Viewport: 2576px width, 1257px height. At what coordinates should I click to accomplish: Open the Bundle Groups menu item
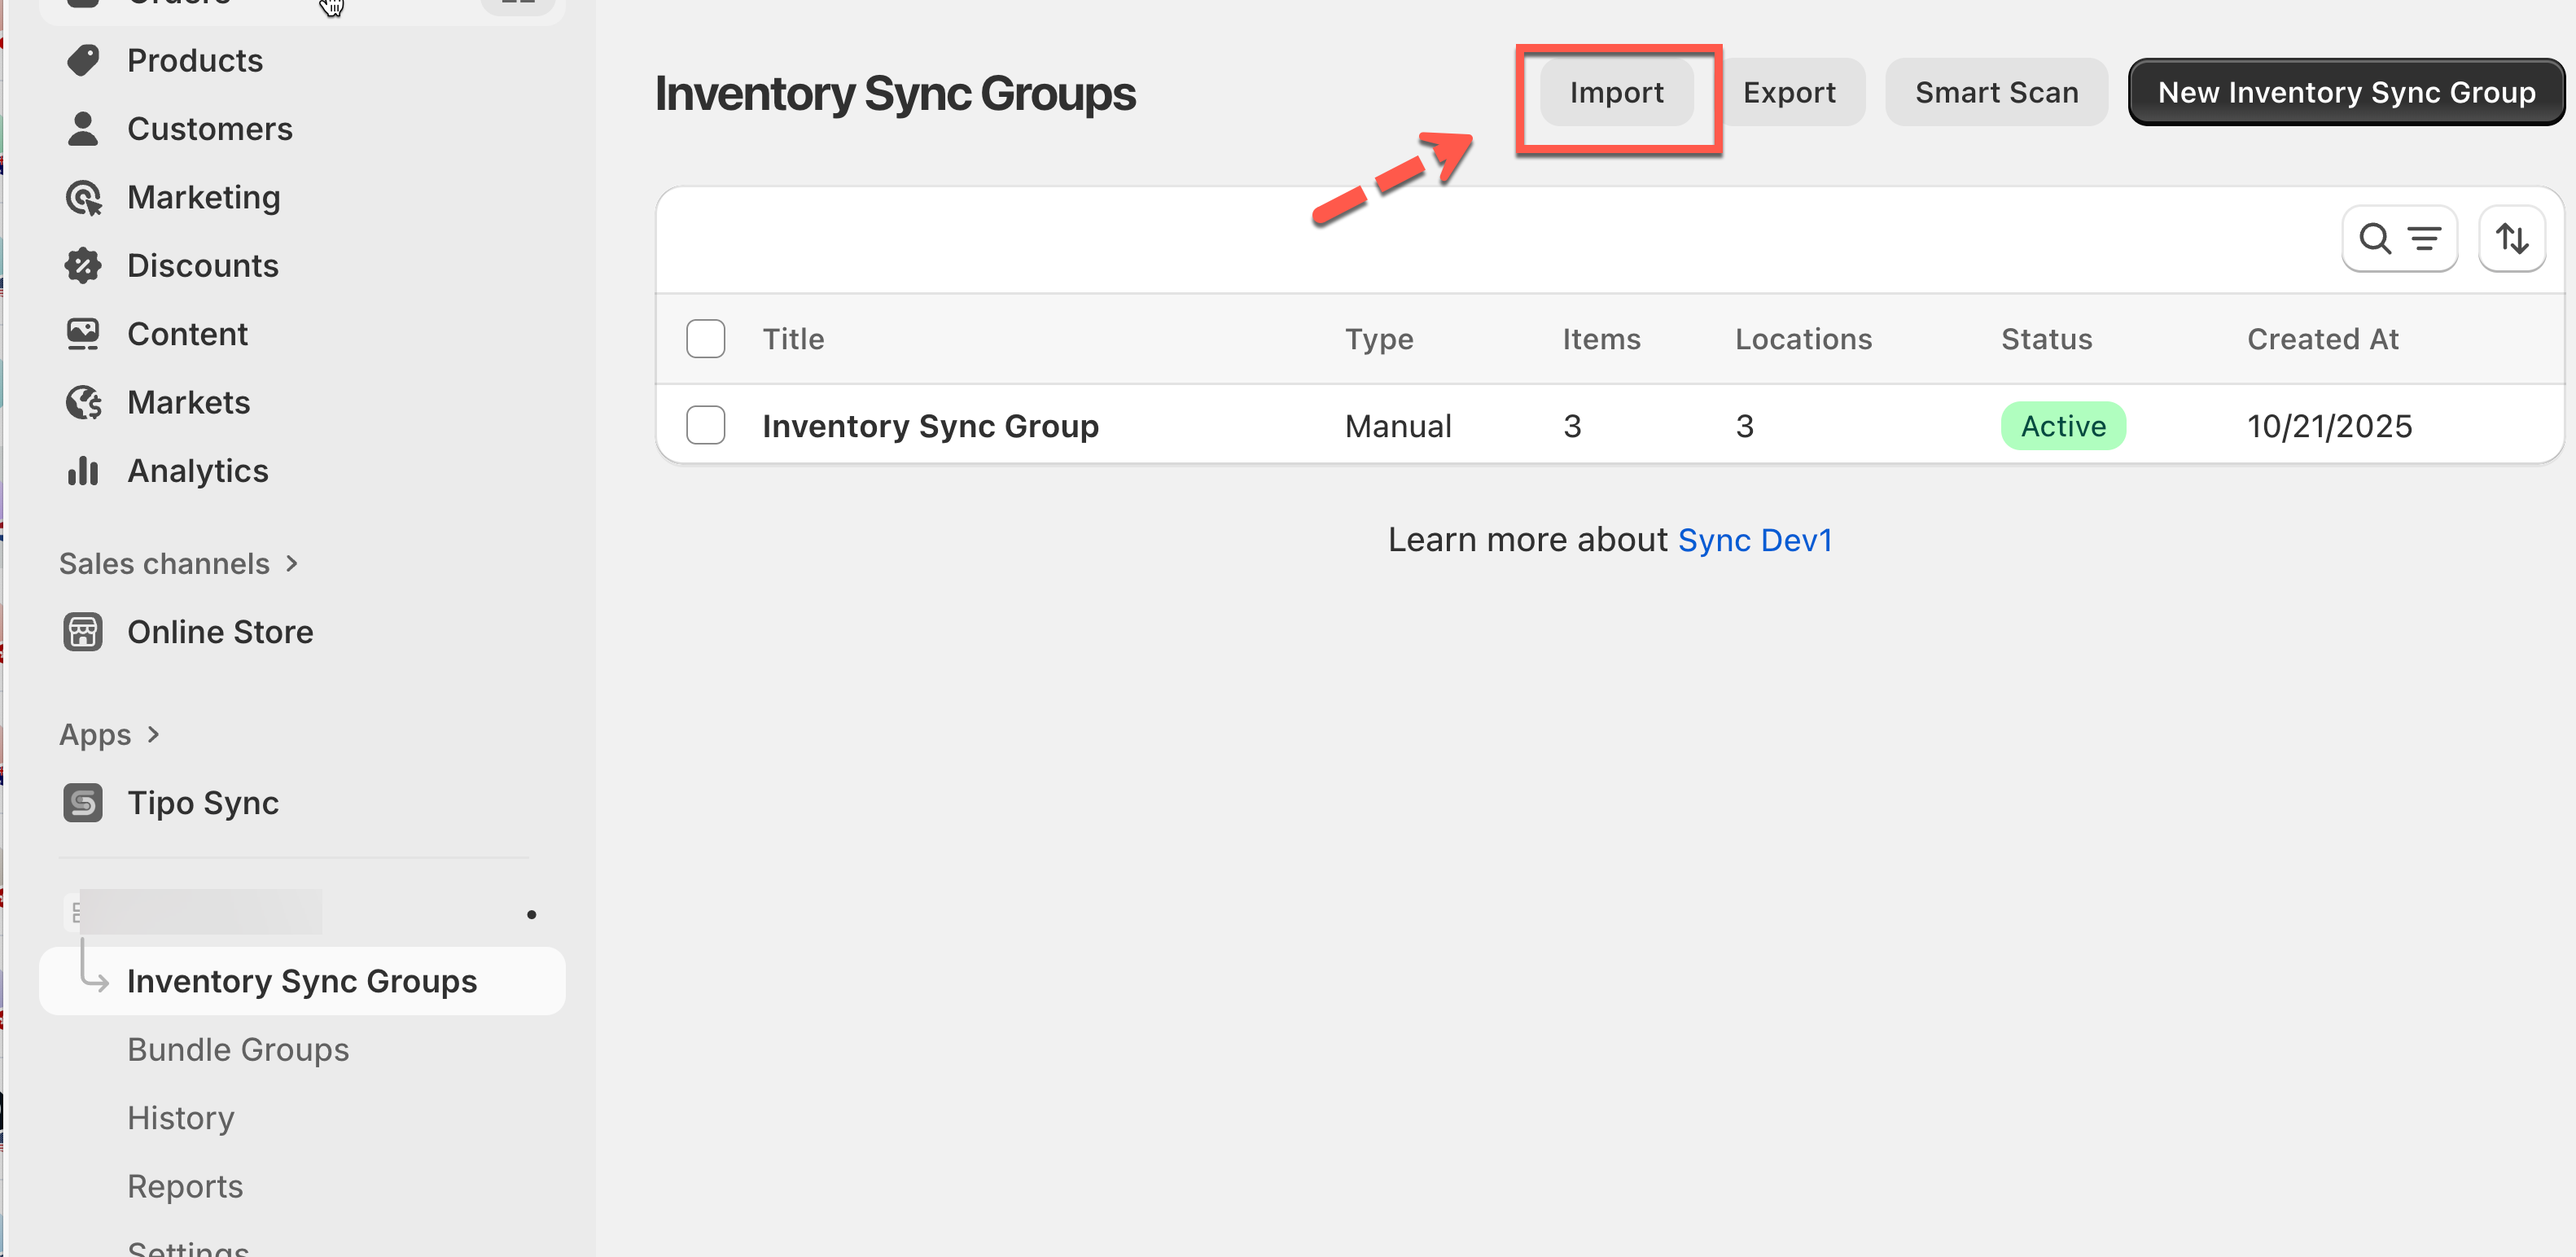tap(238, 1049)
